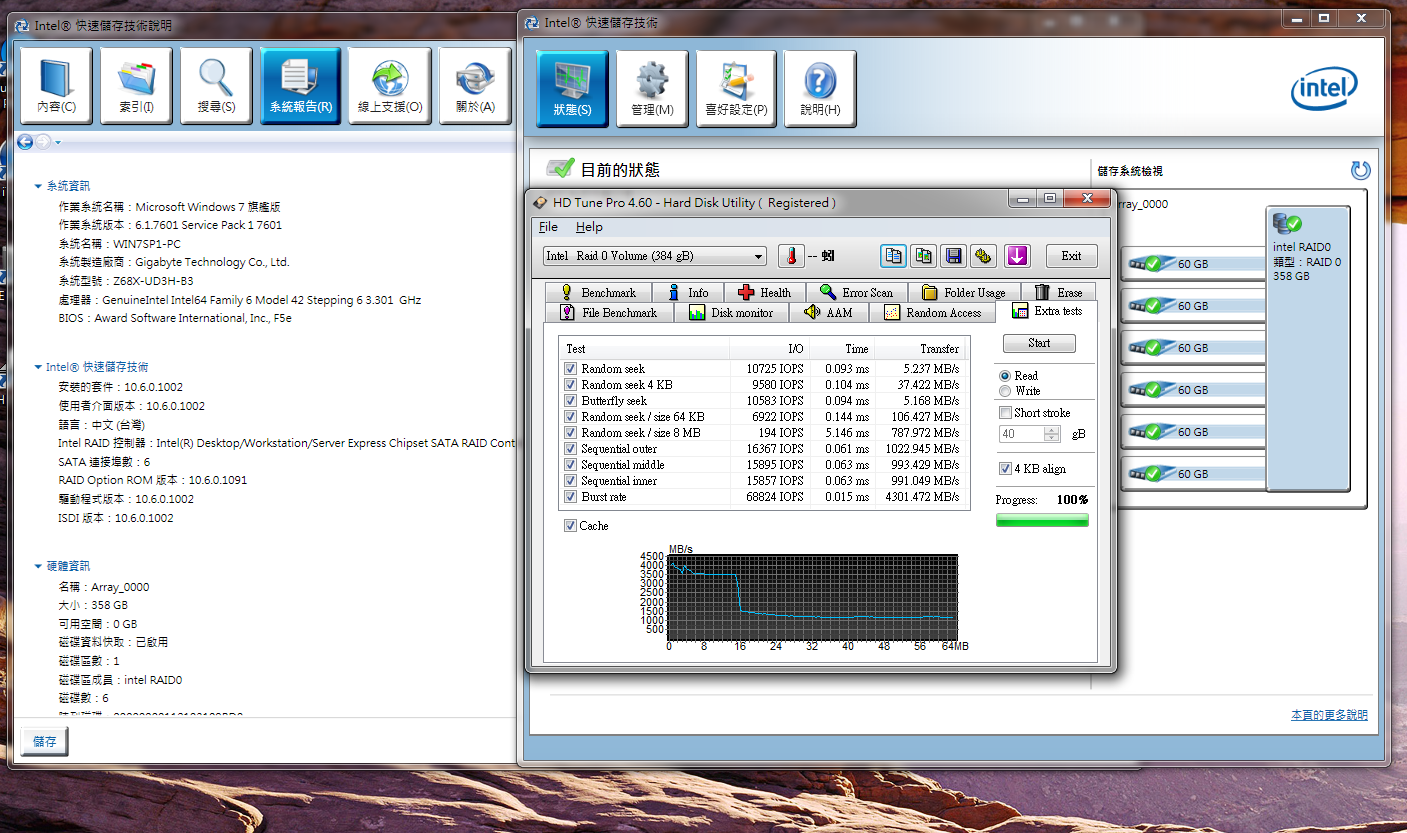The width and height of the screenshot is (1407, 833).
Task: Open HD Tune options wrench icon
Action: 984,256
